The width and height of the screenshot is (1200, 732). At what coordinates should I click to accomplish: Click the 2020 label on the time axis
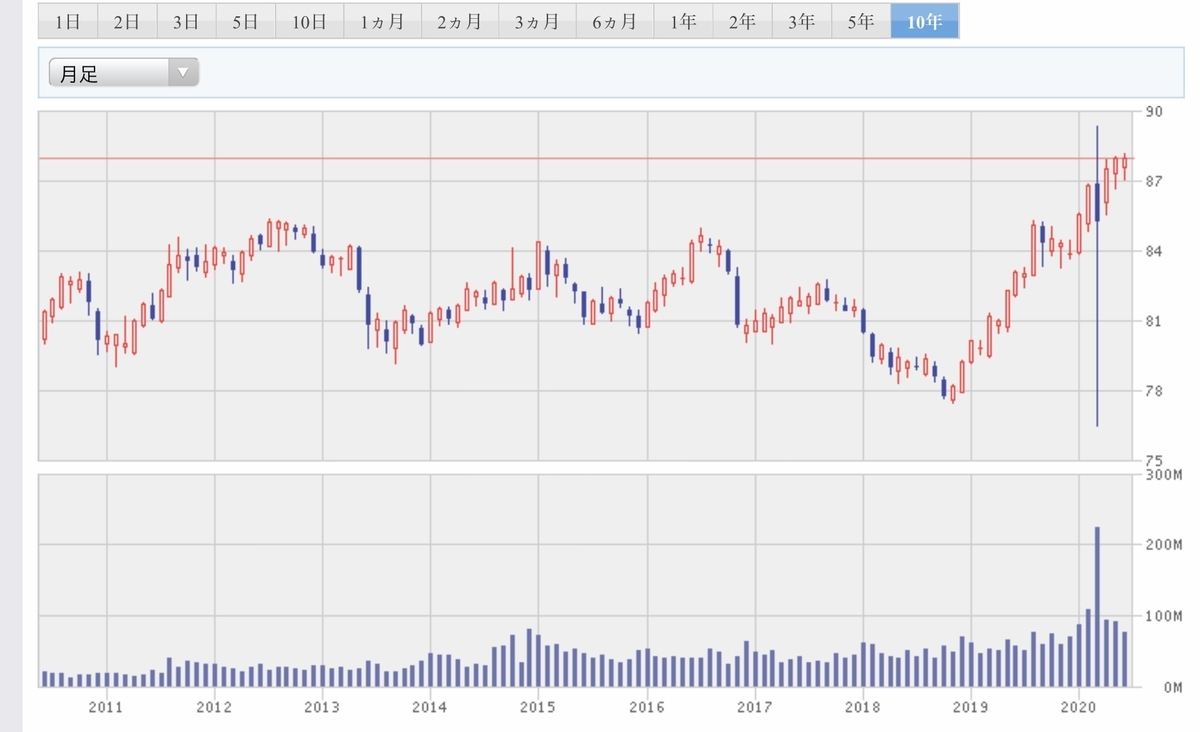pyautogui.click(x=1078, y=707)
